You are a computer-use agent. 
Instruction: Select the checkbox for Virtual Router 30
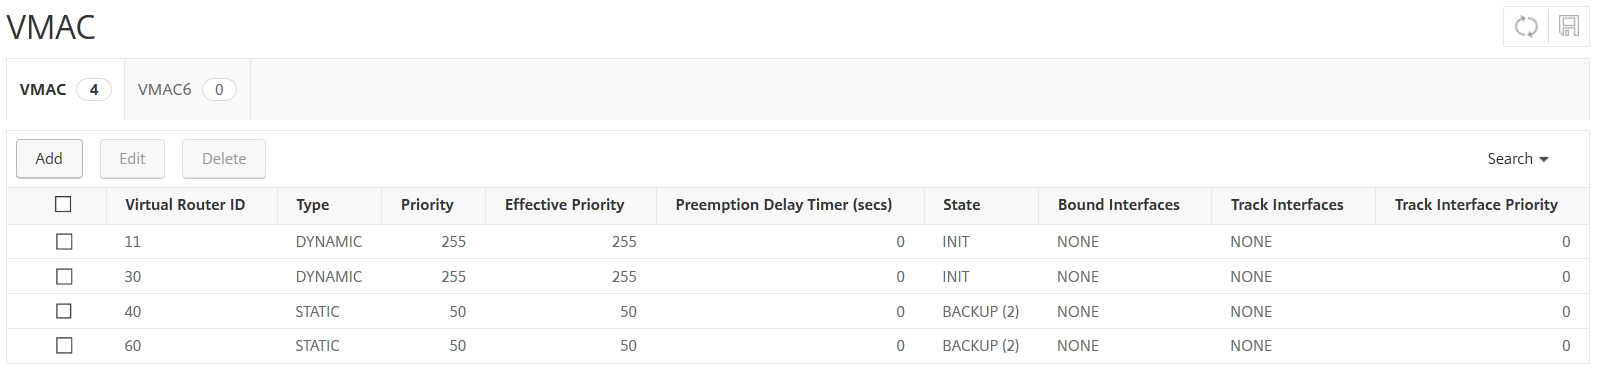(64, 276)
